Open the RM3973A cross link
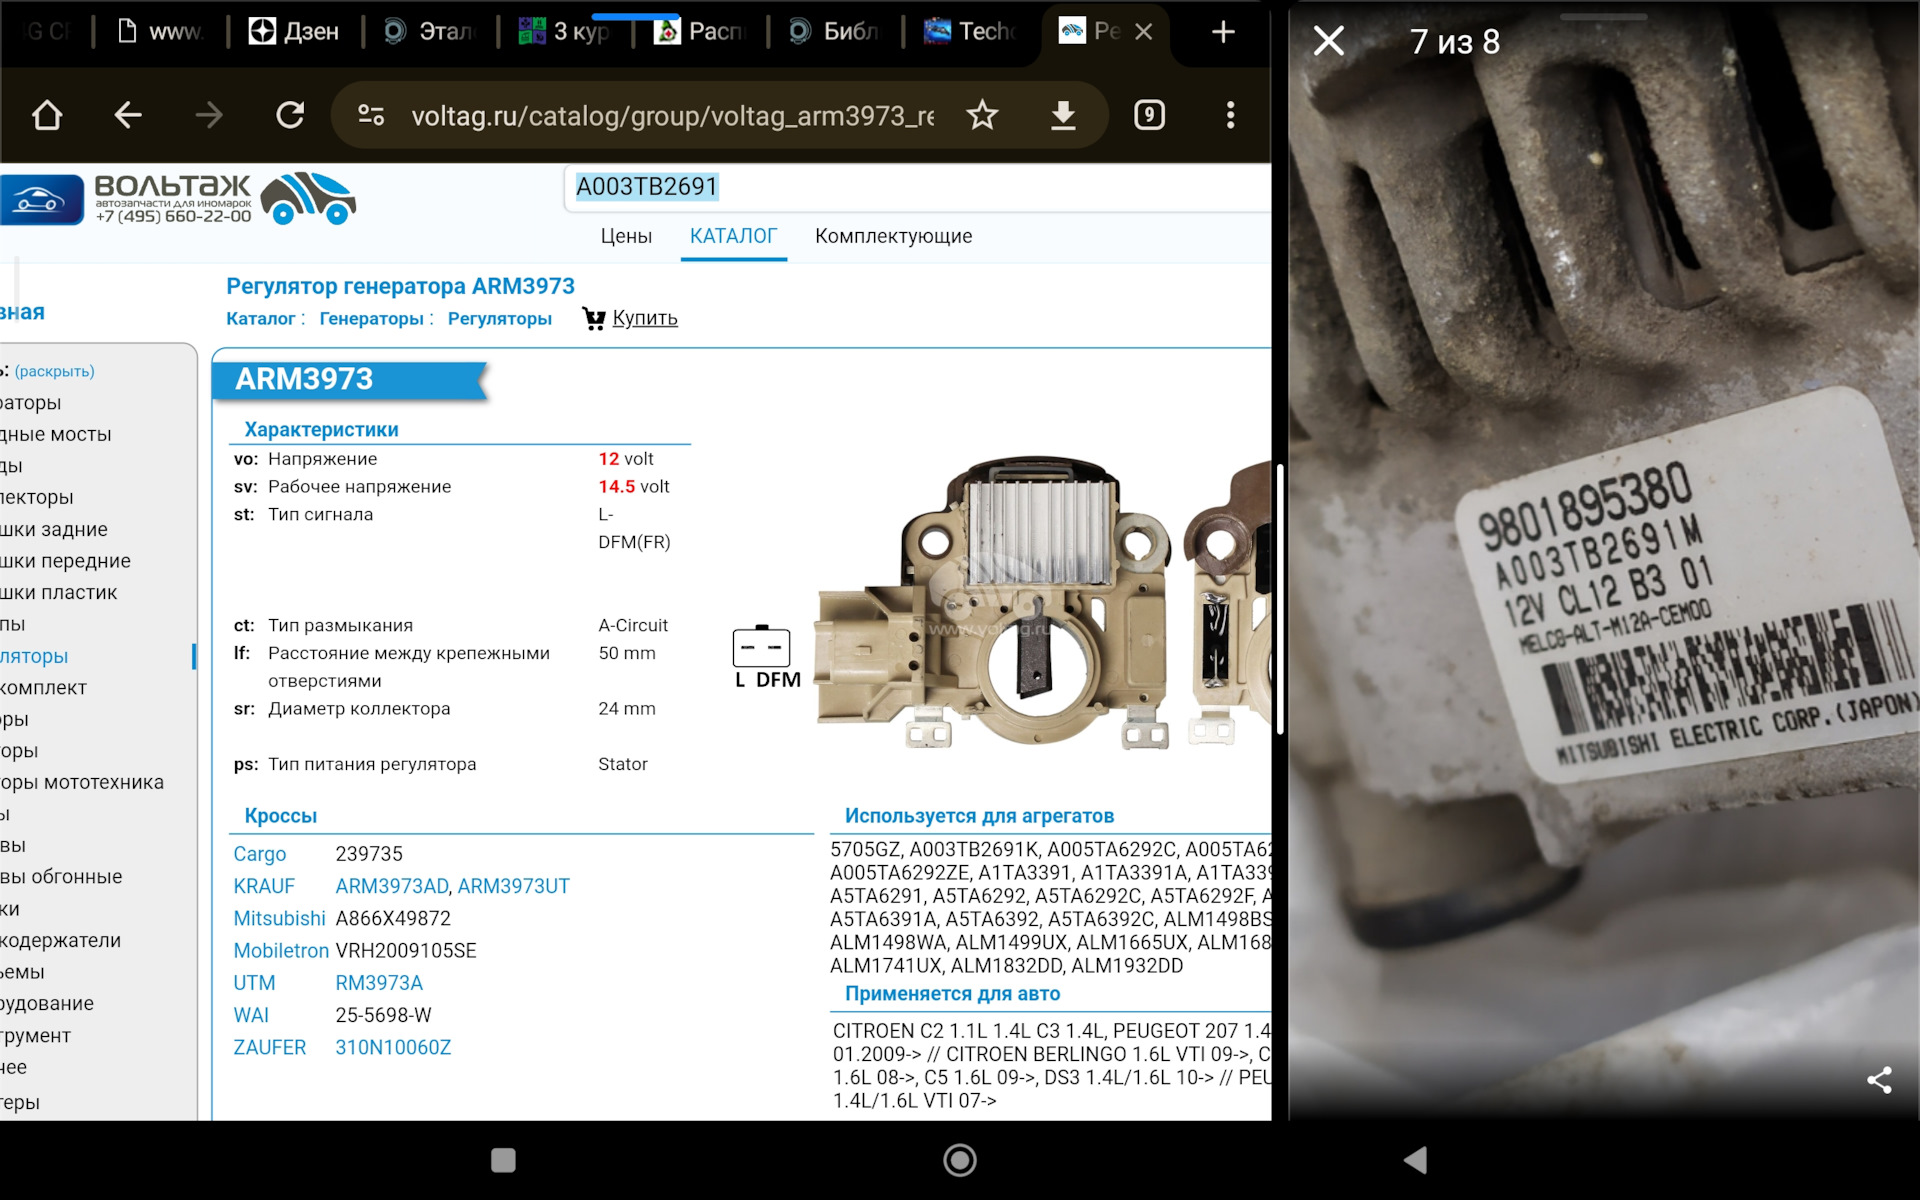 click(x=379, y=983)
